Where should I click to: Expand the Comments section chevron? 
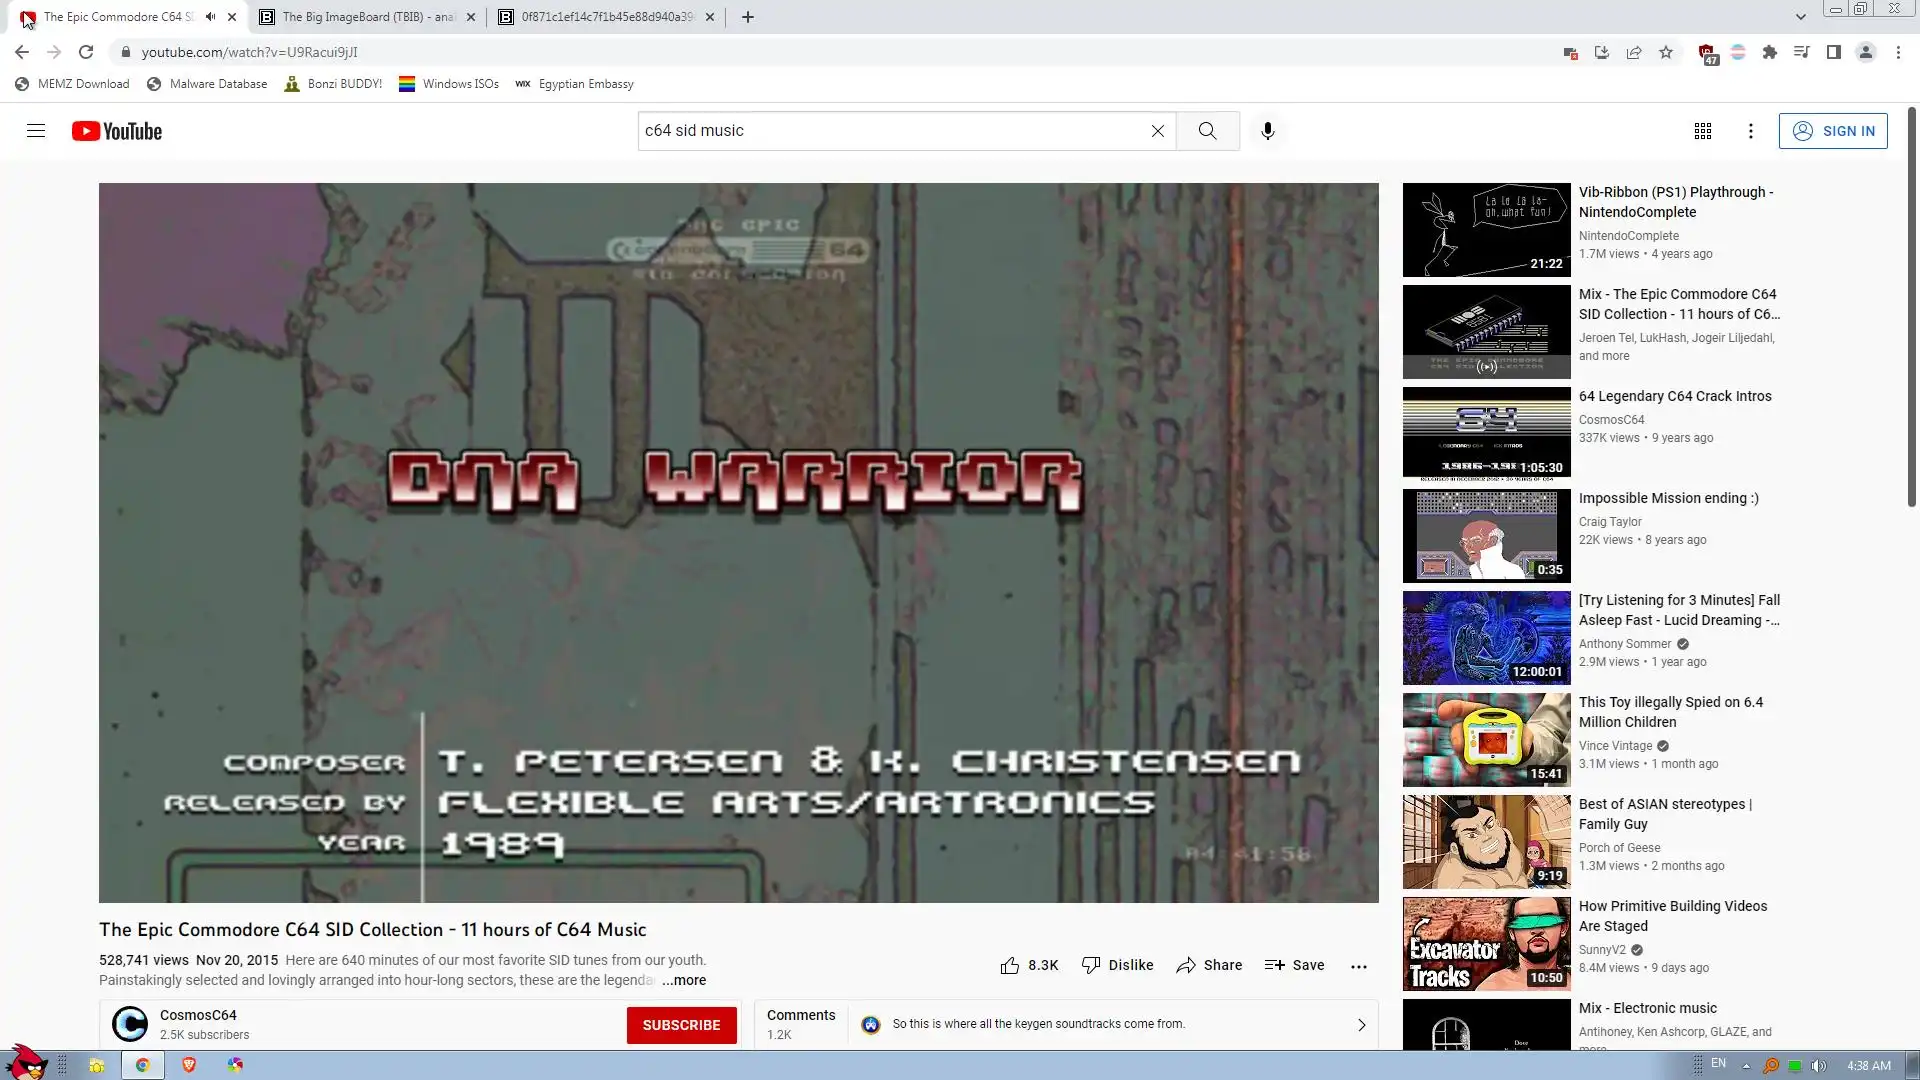tap(1361, 1025)
